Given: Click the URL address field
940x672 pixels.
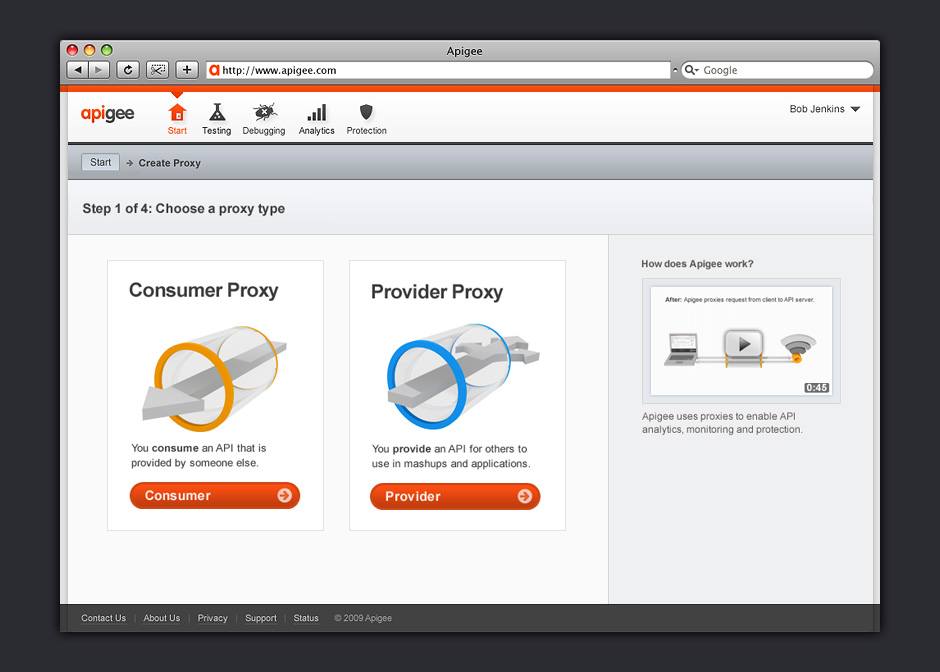Looking at the screenshot, I should (440, 71).
